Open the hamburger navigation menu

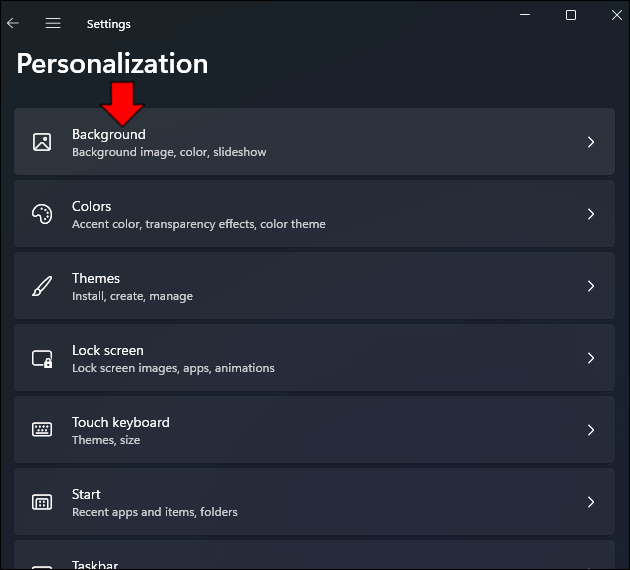(x=53, y=23)
